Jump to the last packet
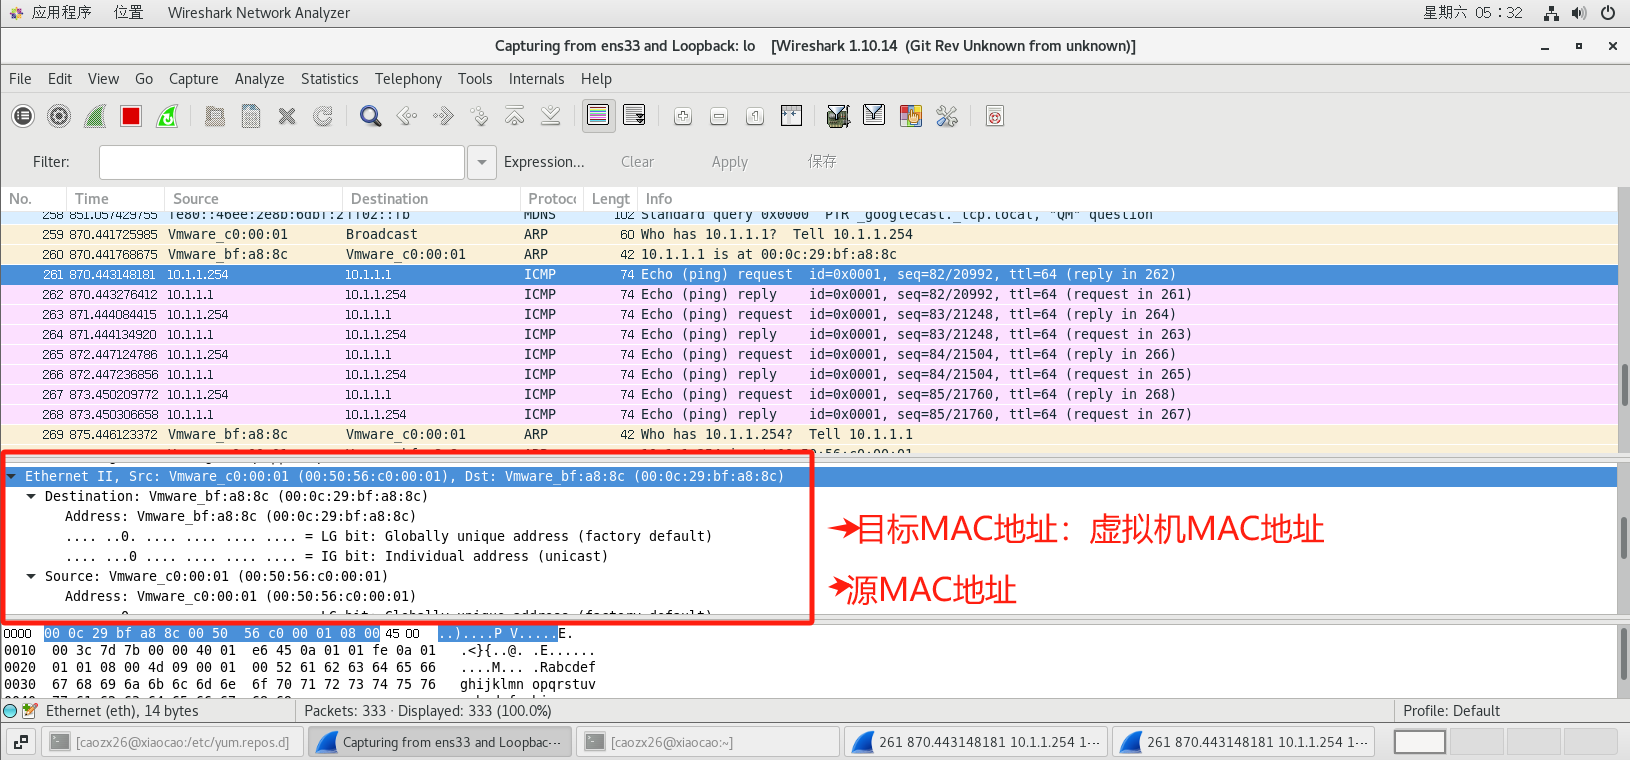Viewport: 1630px width, 760px height. tap(551, 116)
